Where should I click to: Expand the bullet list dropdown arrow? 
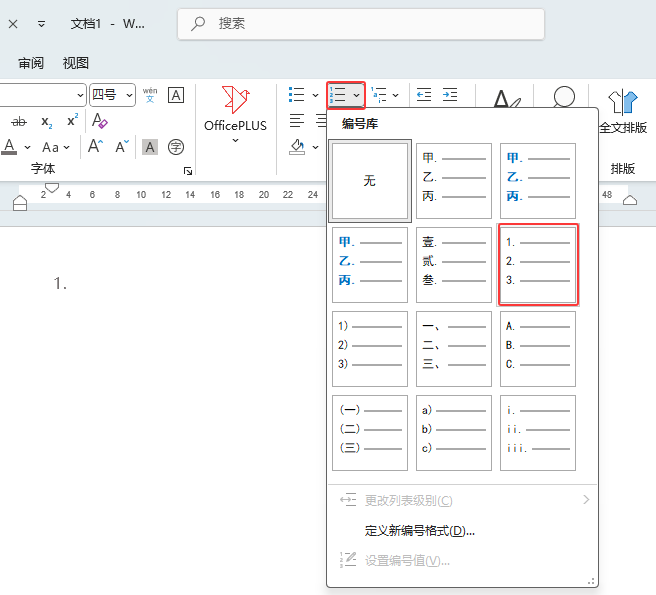pyautogui.click(x=315, y=95)
